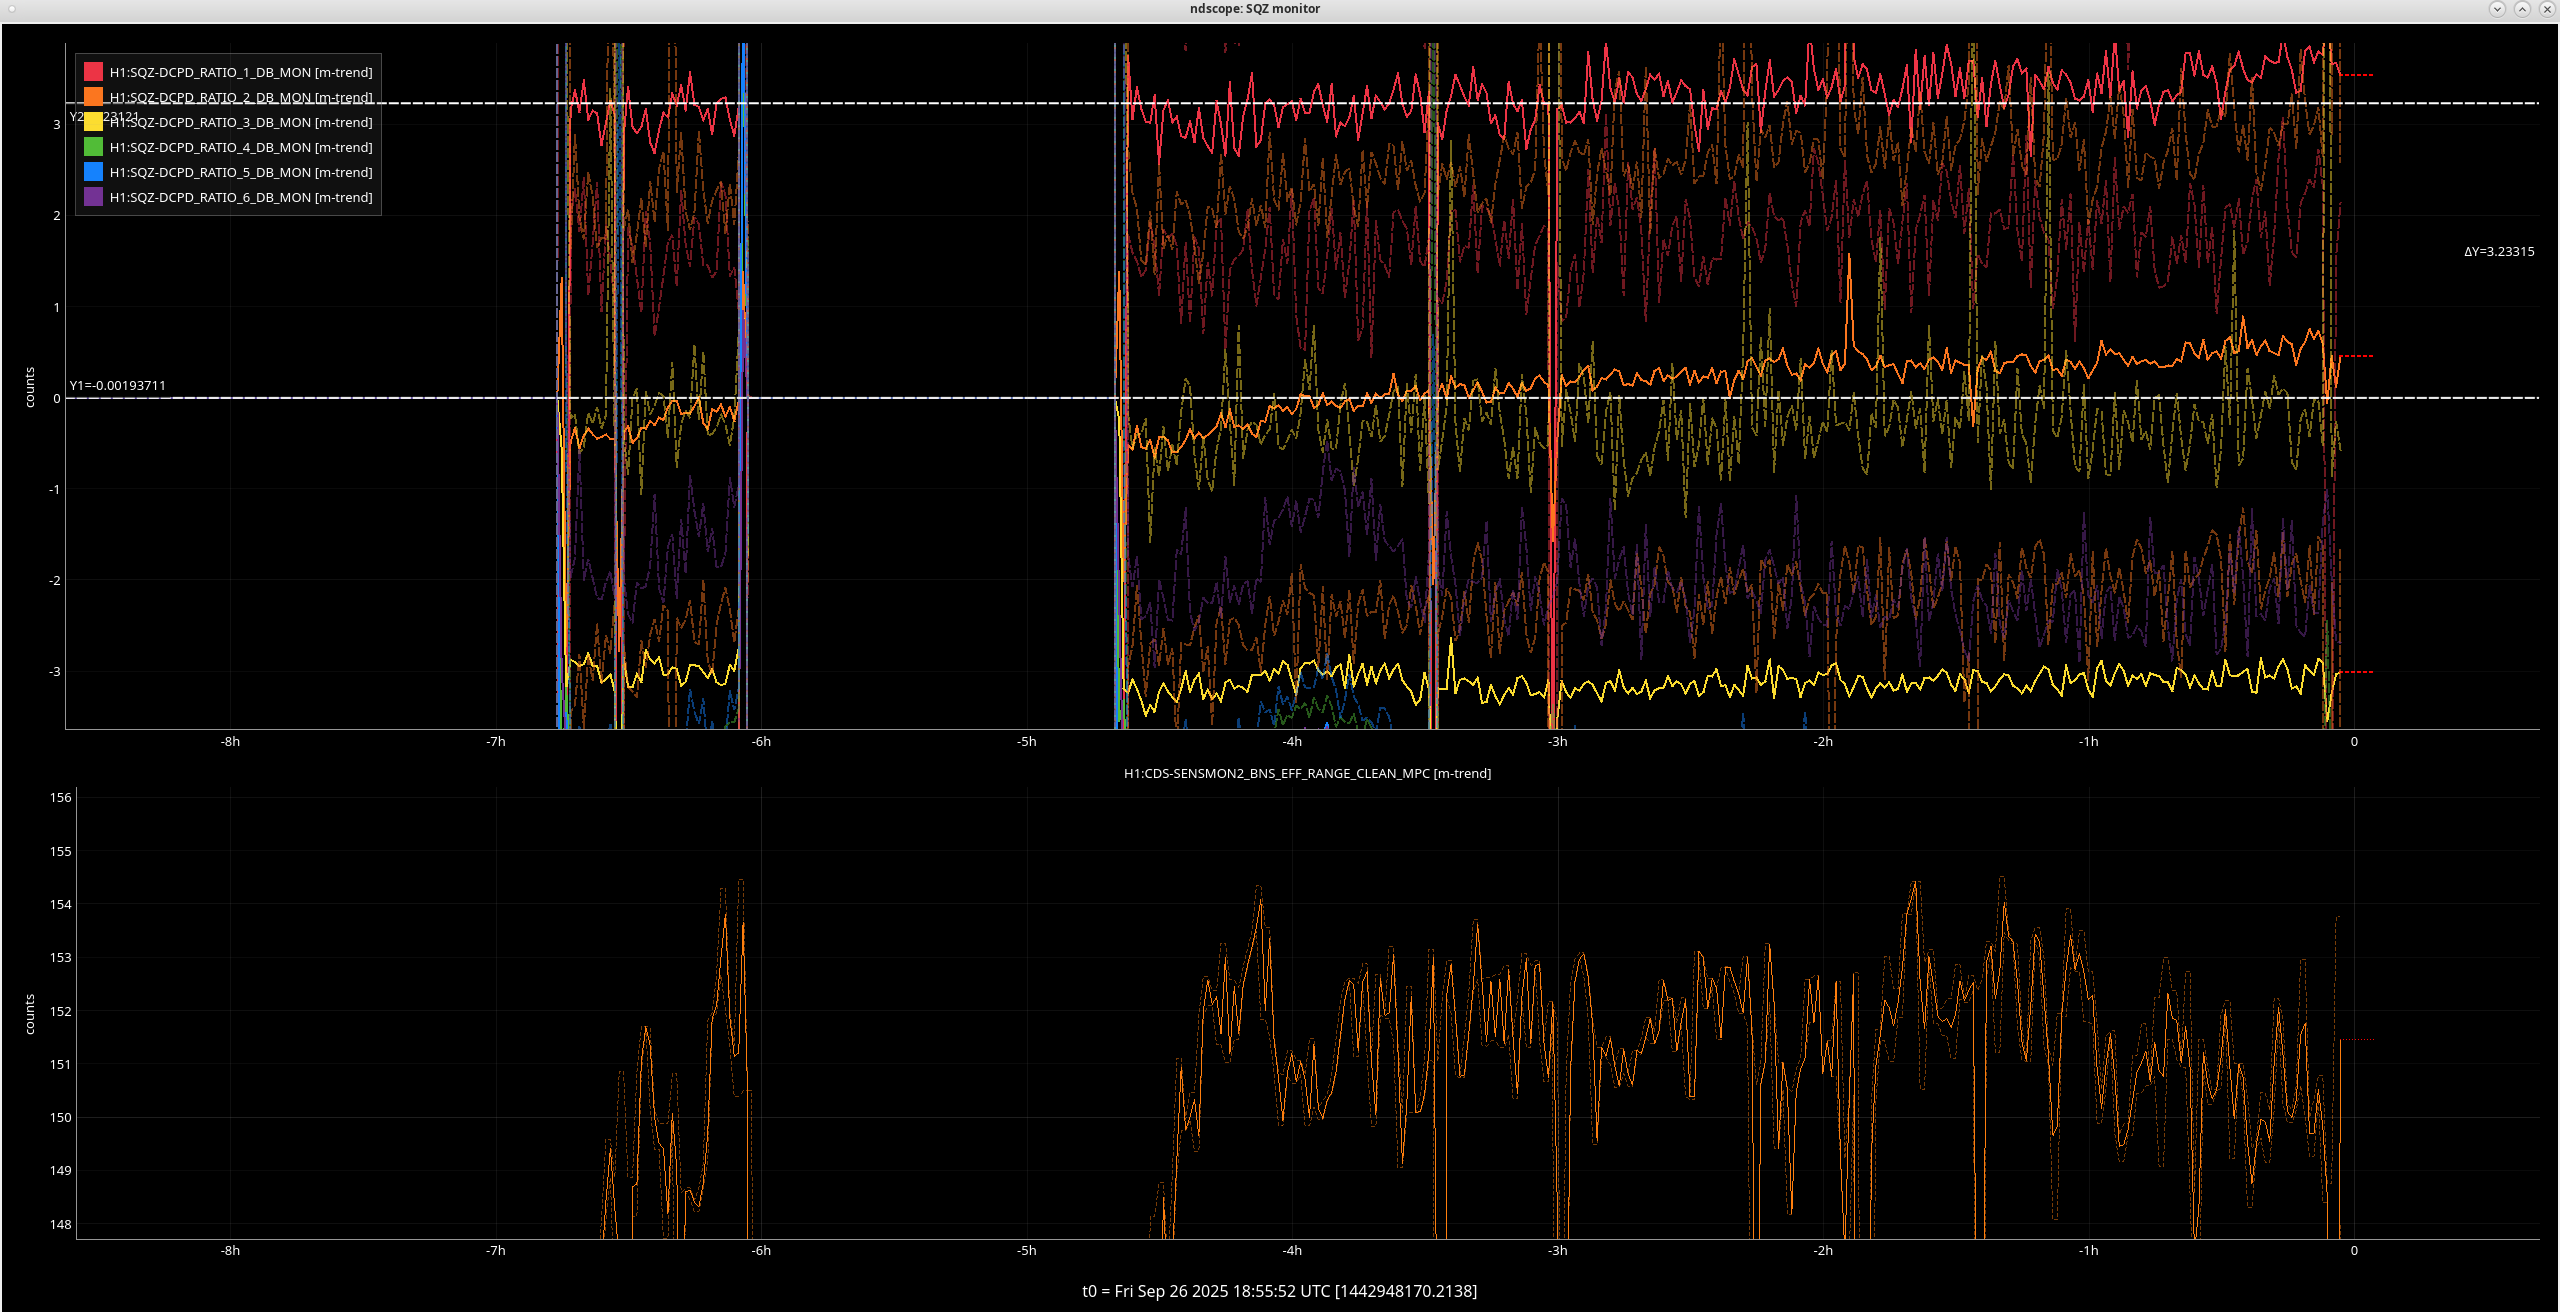
Task: Select H1:SQZ-DCPD_RATIO_1_DB_MON legend label
Action: 240,72
